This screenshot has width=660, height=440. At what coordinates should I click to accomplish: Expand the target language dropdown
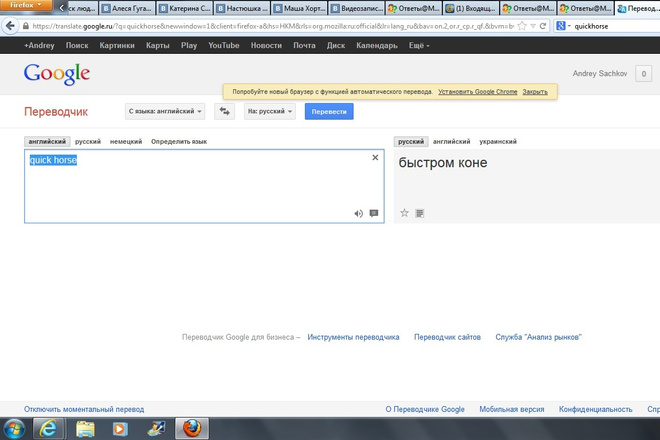[270, 112]
